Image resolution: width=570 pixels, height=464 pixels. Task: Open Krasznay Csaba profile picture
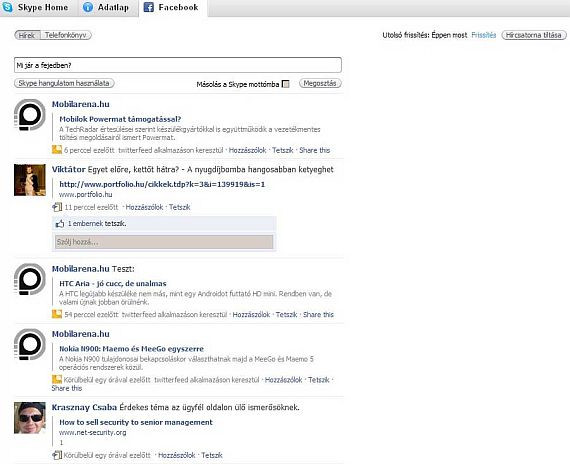(30, 418)
